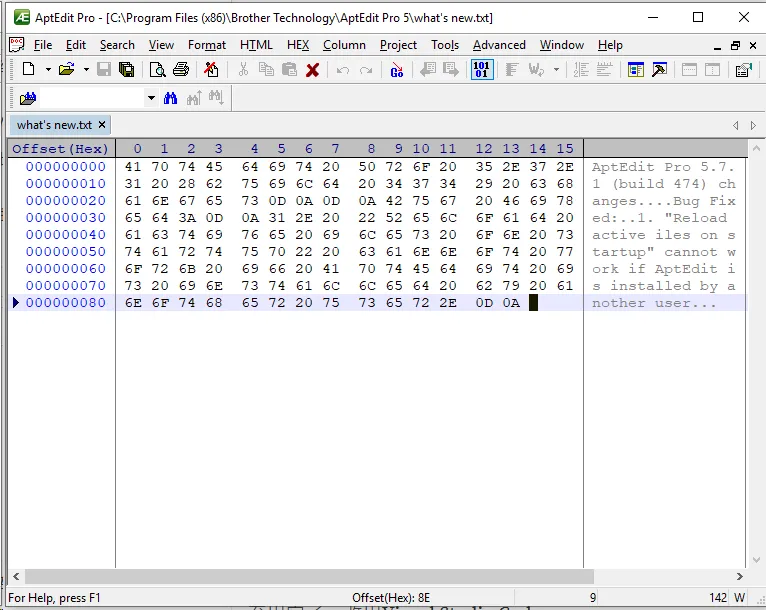Click the Cut scissors icon

pyautogui.click(x=243, y=69)
